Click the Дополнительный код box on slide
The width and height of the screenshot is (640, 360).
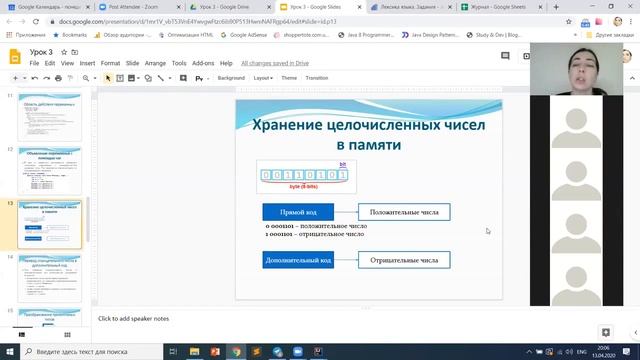pos(298,260)
